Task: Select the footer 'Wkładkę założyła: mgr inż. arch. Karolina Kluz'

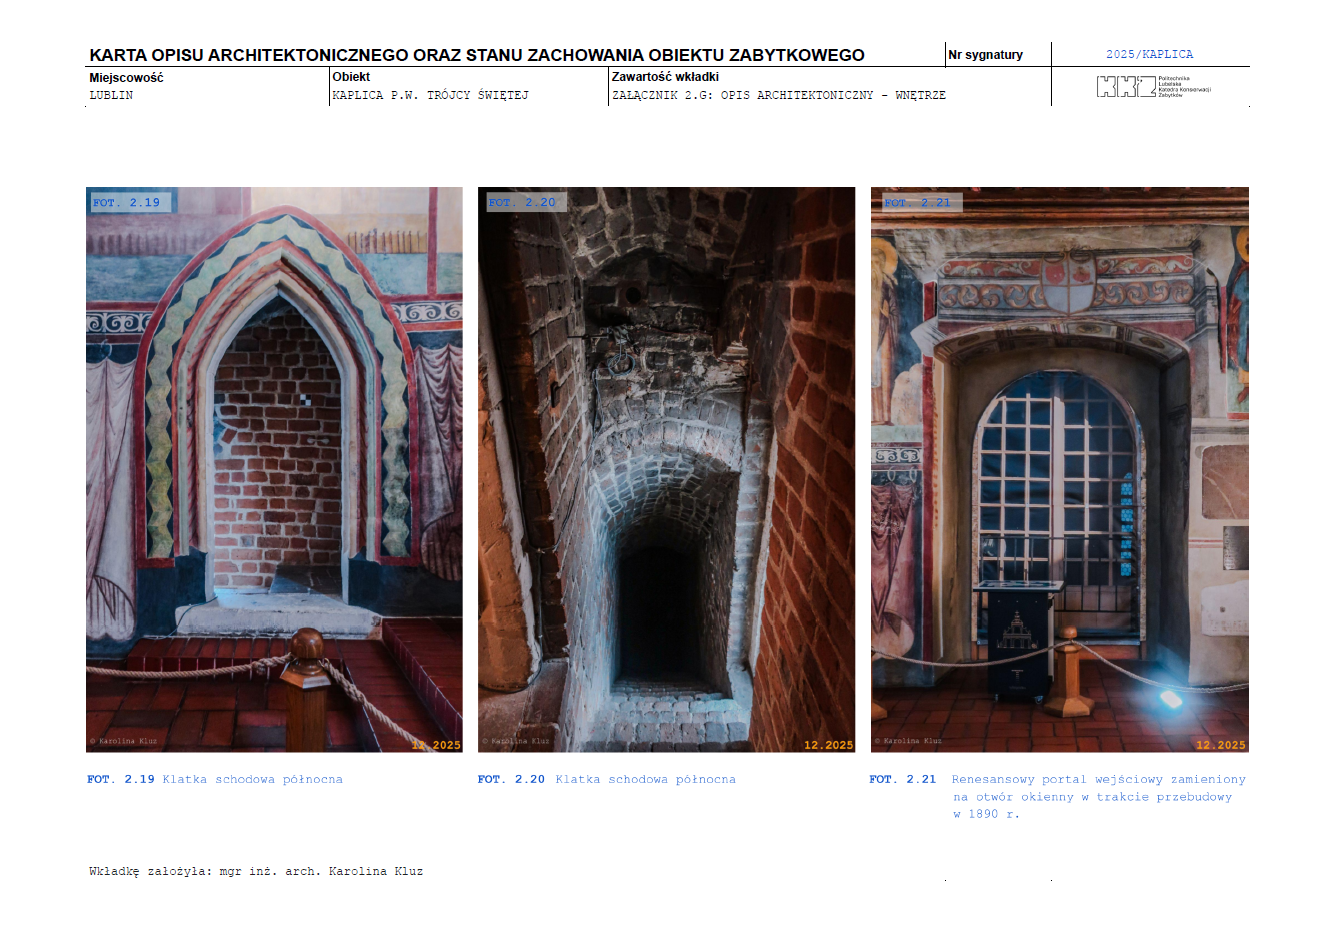Action: [256, 871]
